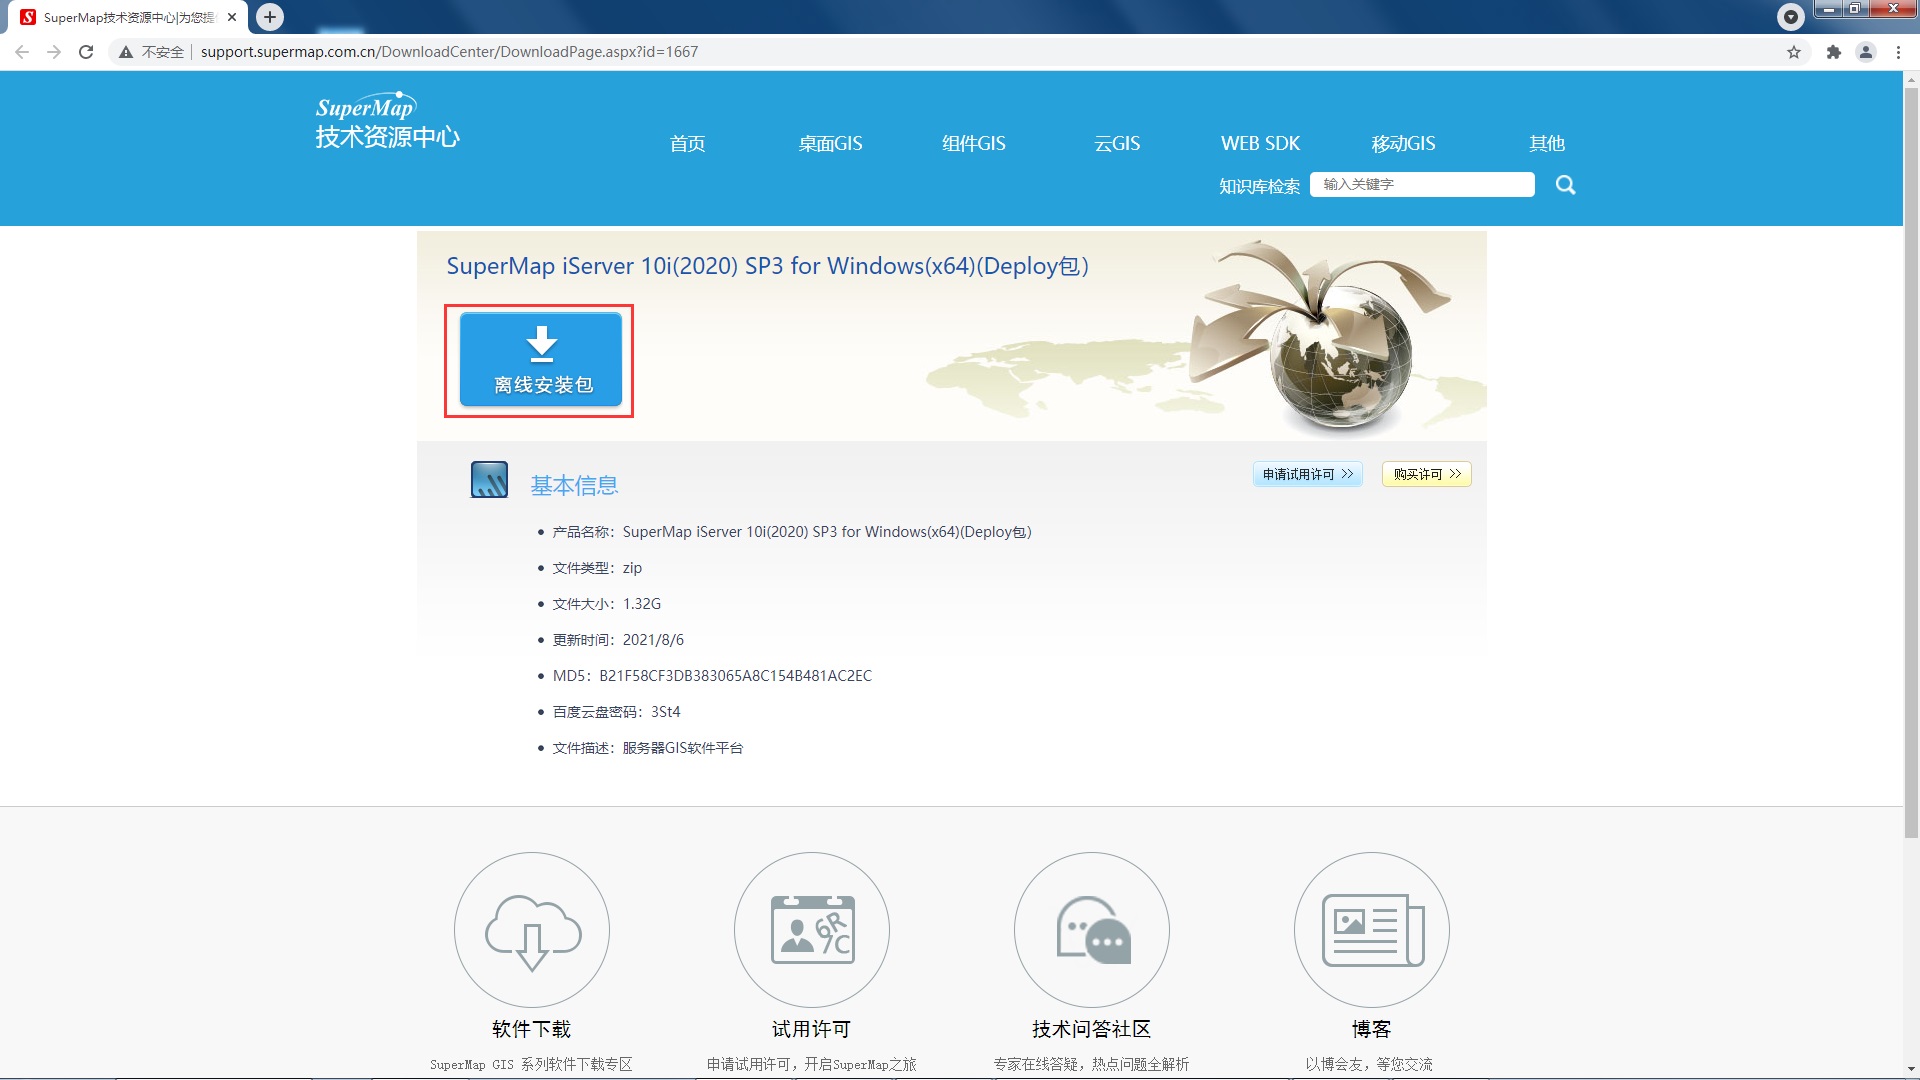Click the 软件下载 cloud download icon
The width and height of the screenshot is (1920, 1080).
pos(532,930)
